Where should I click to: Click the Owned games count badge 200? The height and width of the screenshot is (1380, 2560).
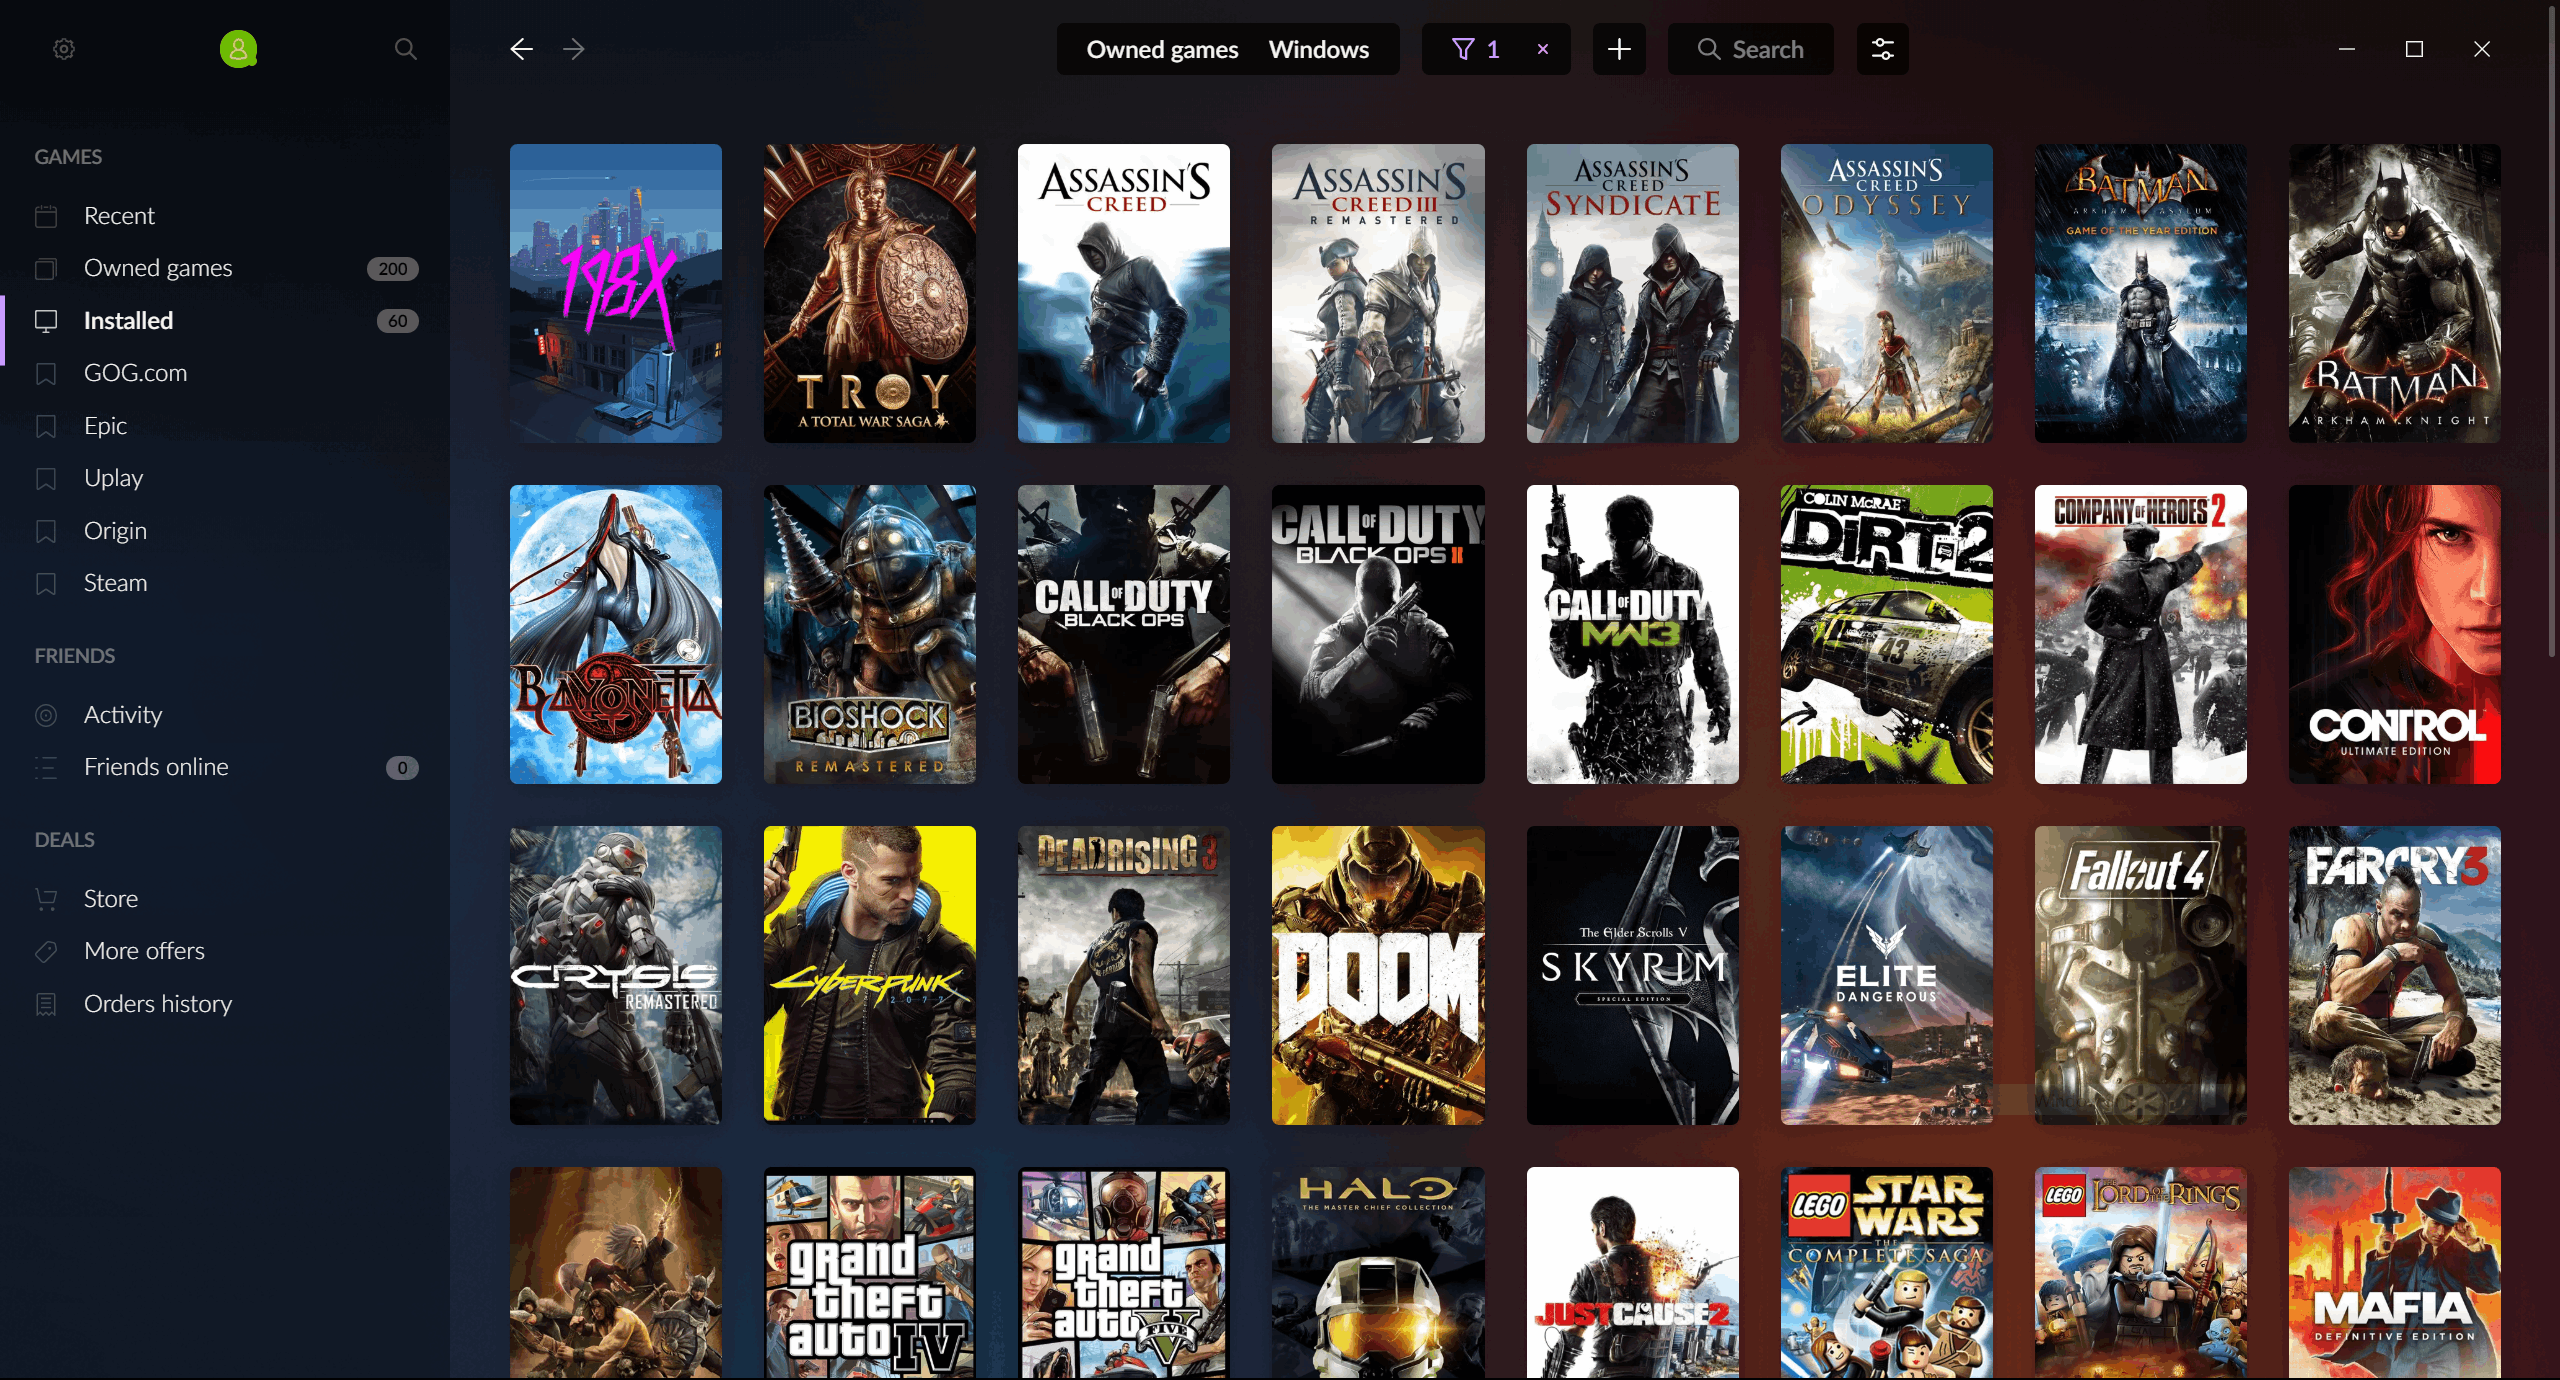pos(392,268)
